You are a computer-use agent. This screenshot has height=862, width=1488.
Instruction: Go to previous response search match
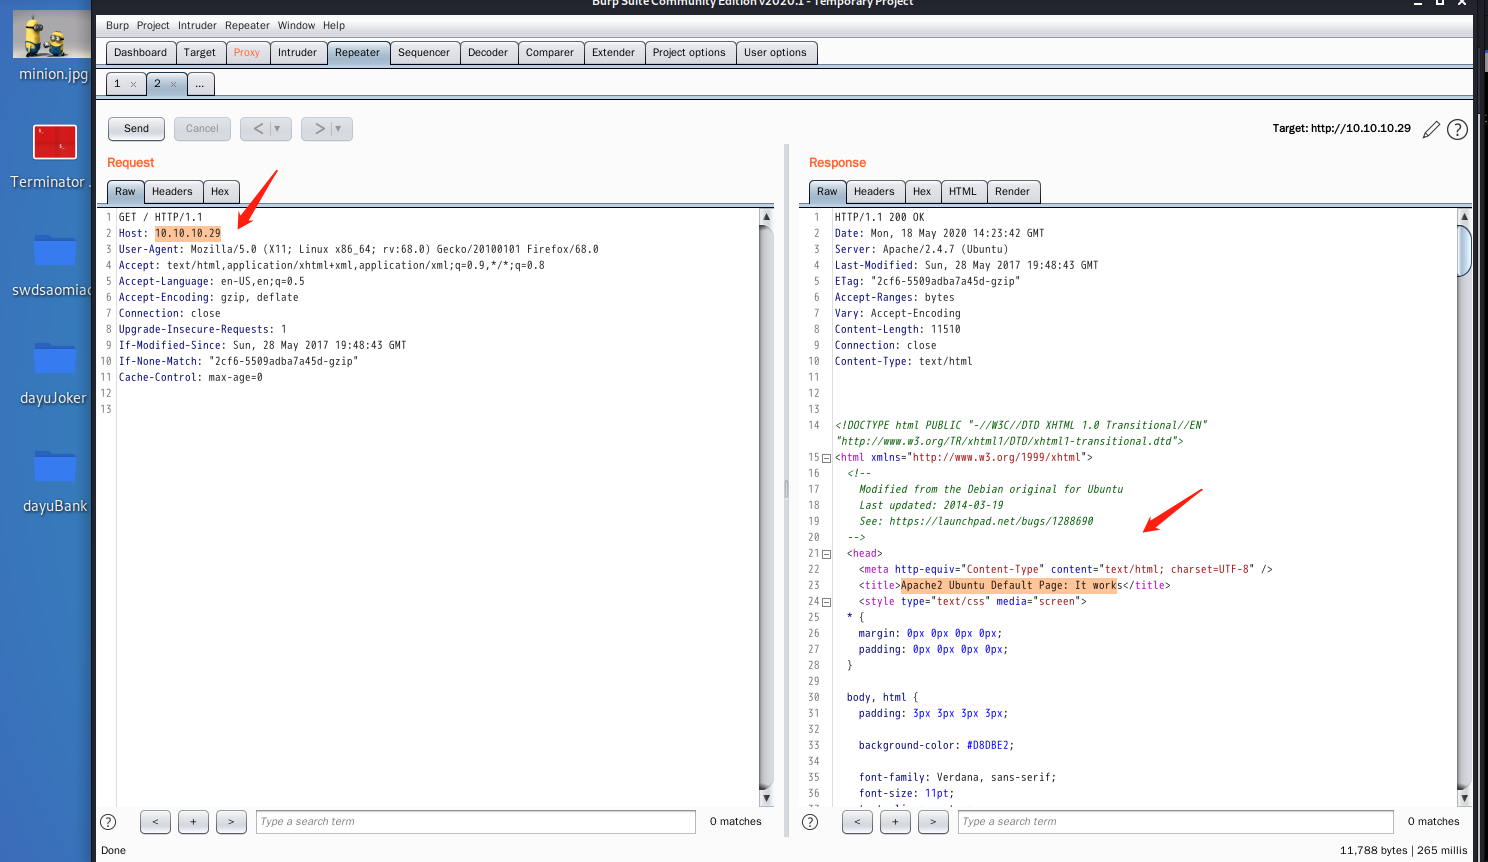pyautogui.click(x=857, y=822)
